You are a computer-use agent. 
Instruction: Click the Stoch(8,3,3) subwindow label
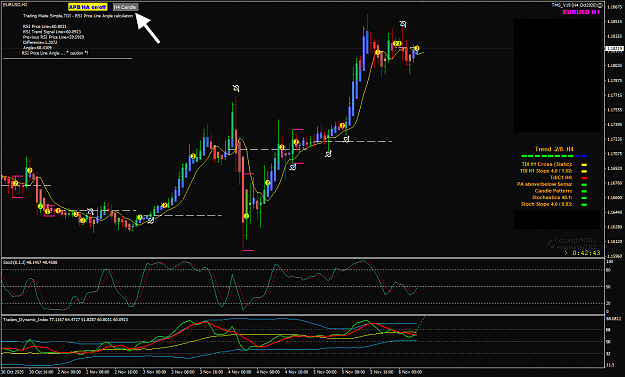tap(30, 262)
